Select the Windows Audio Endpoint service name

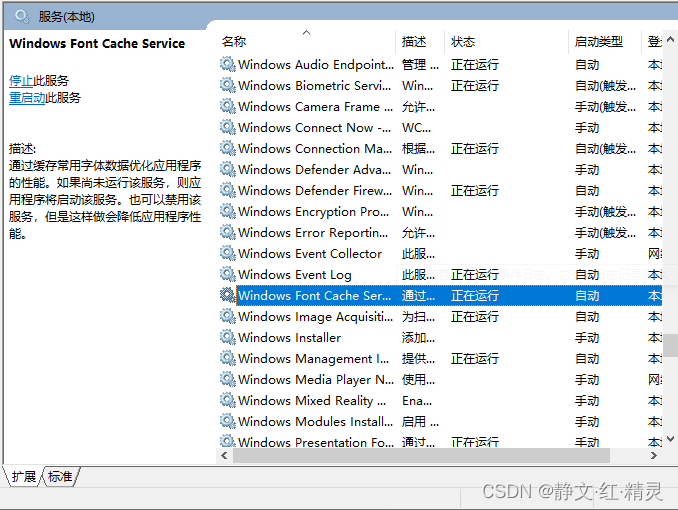point(316,64)
